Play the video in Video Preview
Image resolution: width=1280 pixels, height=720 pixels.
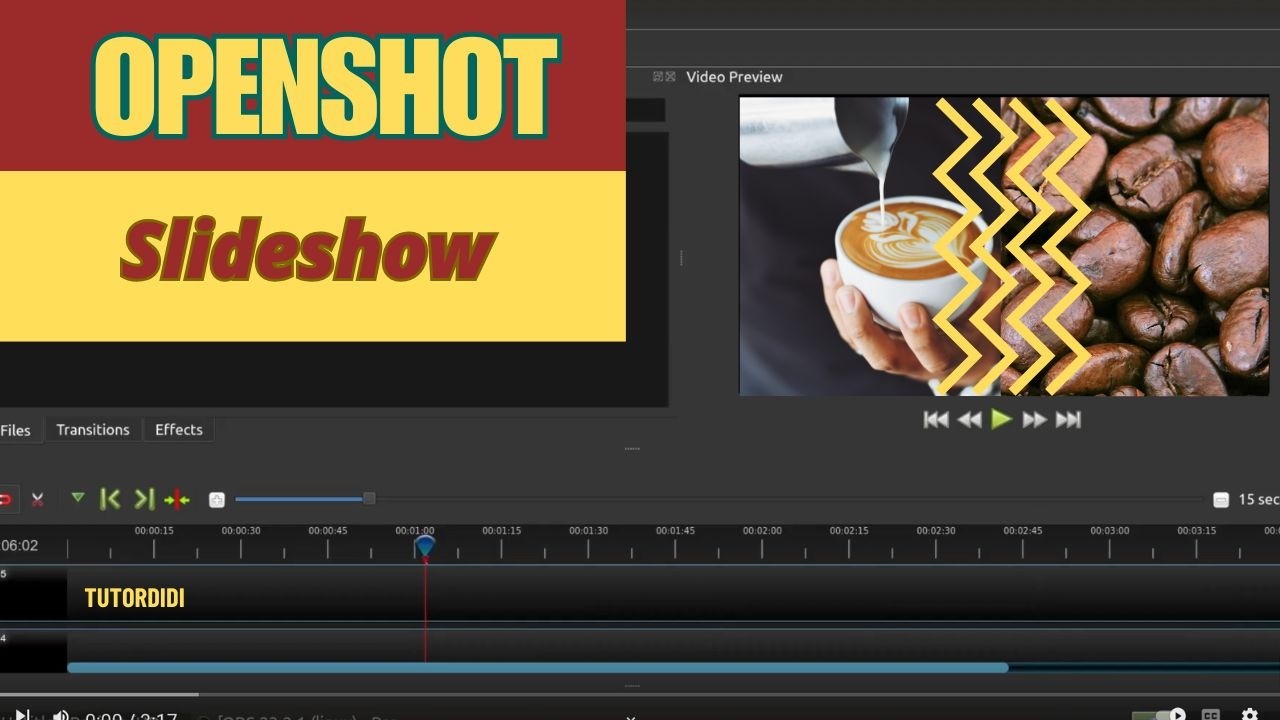(x=1001, y=420)
